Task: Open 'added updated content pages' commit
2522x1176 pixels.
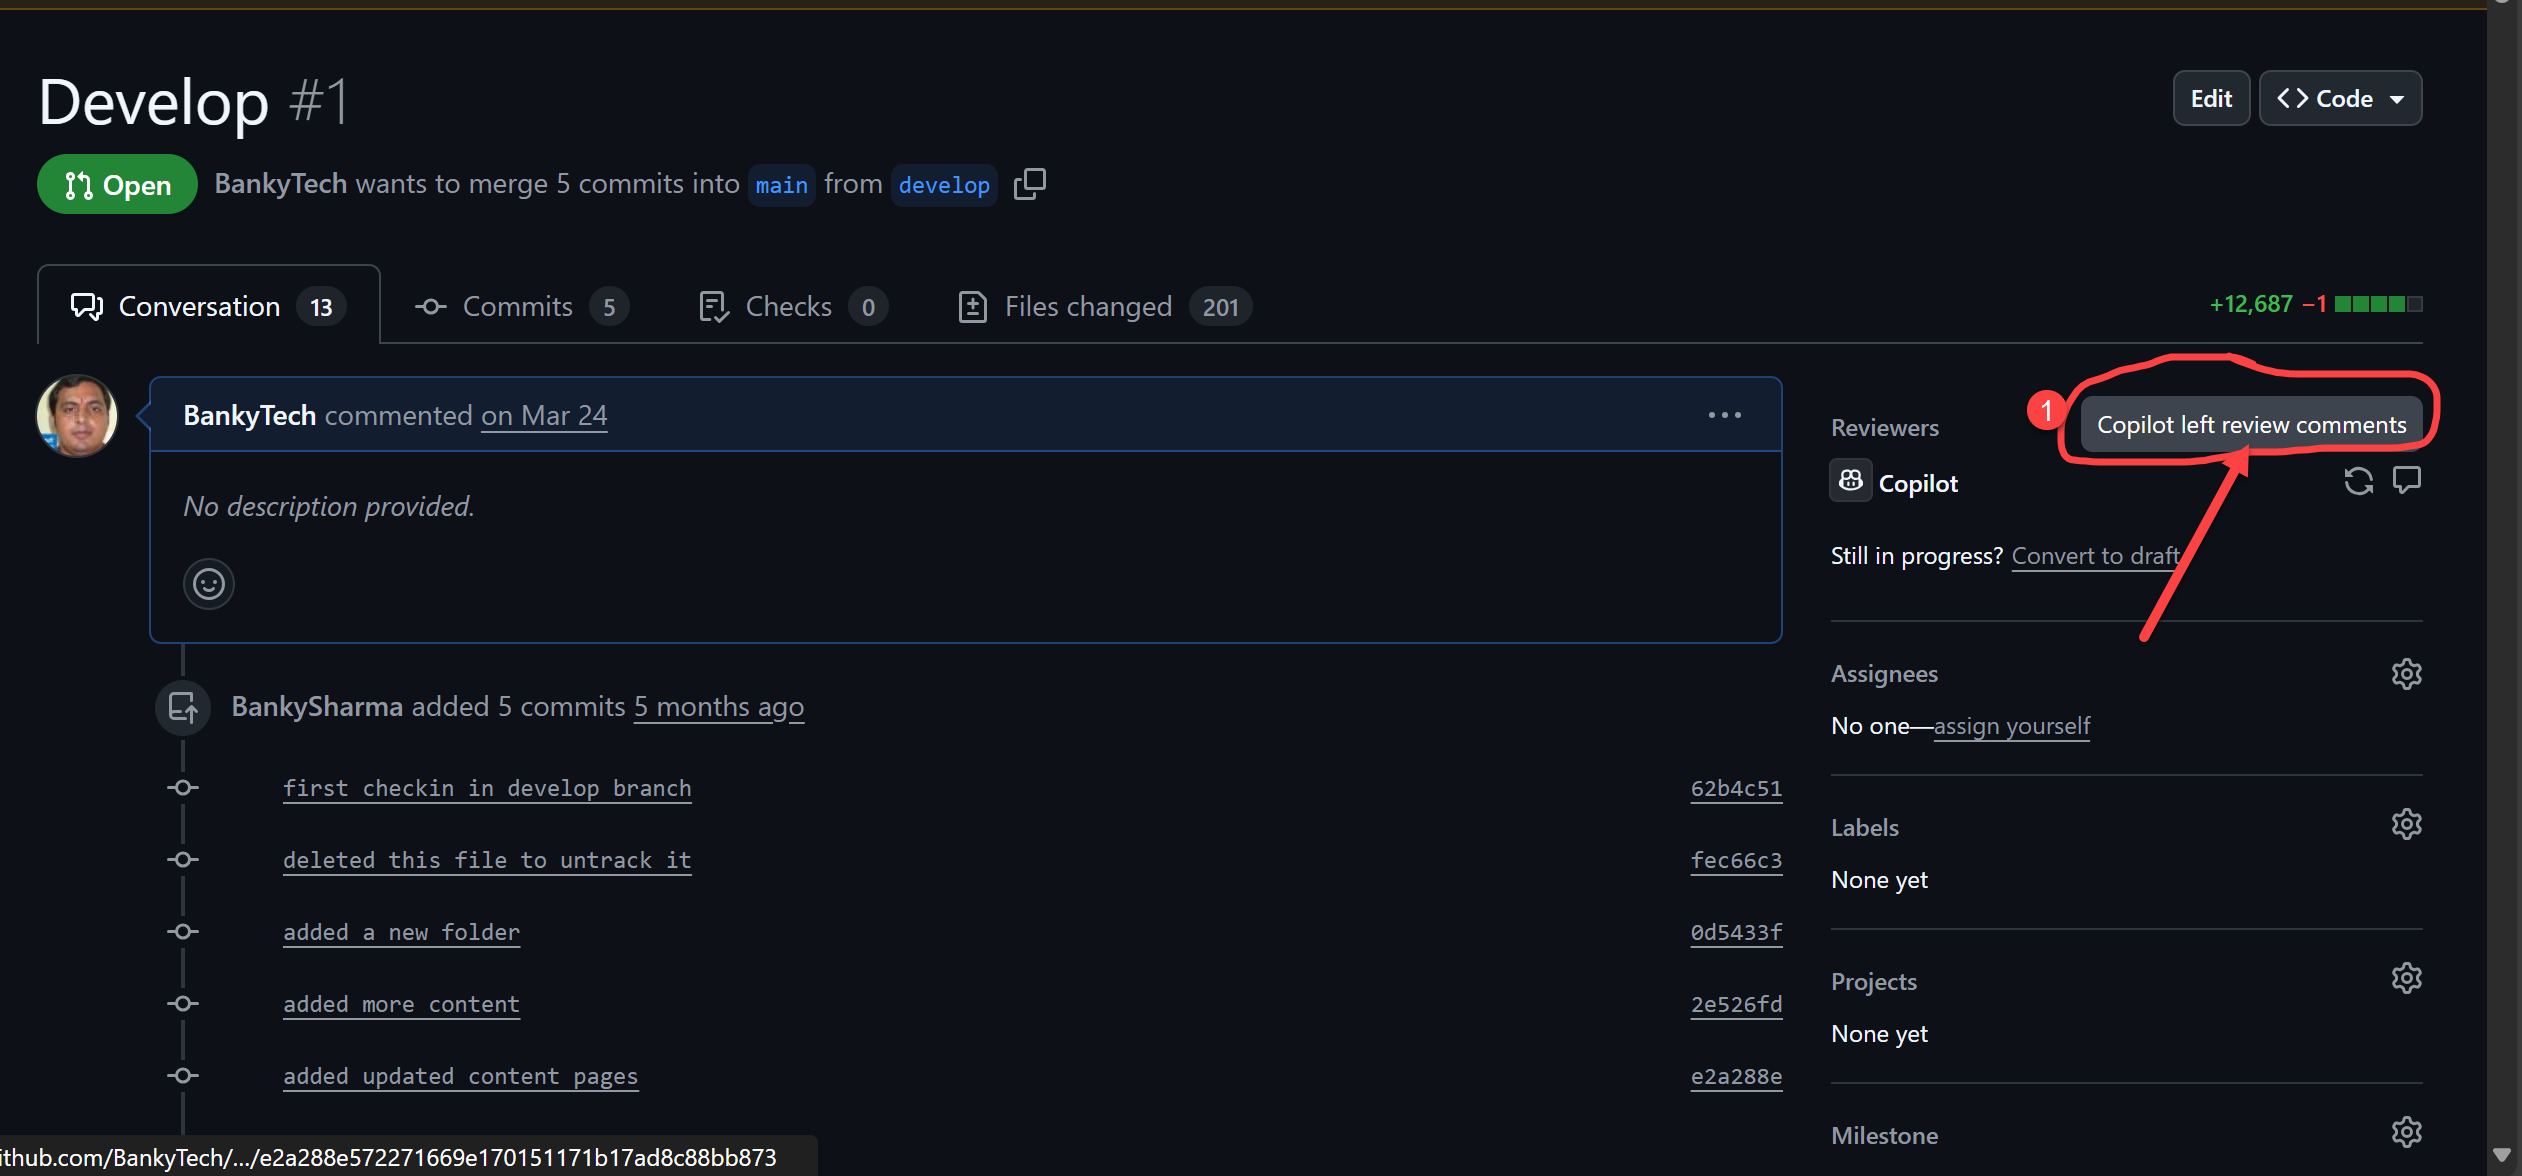Action: 460,1076
